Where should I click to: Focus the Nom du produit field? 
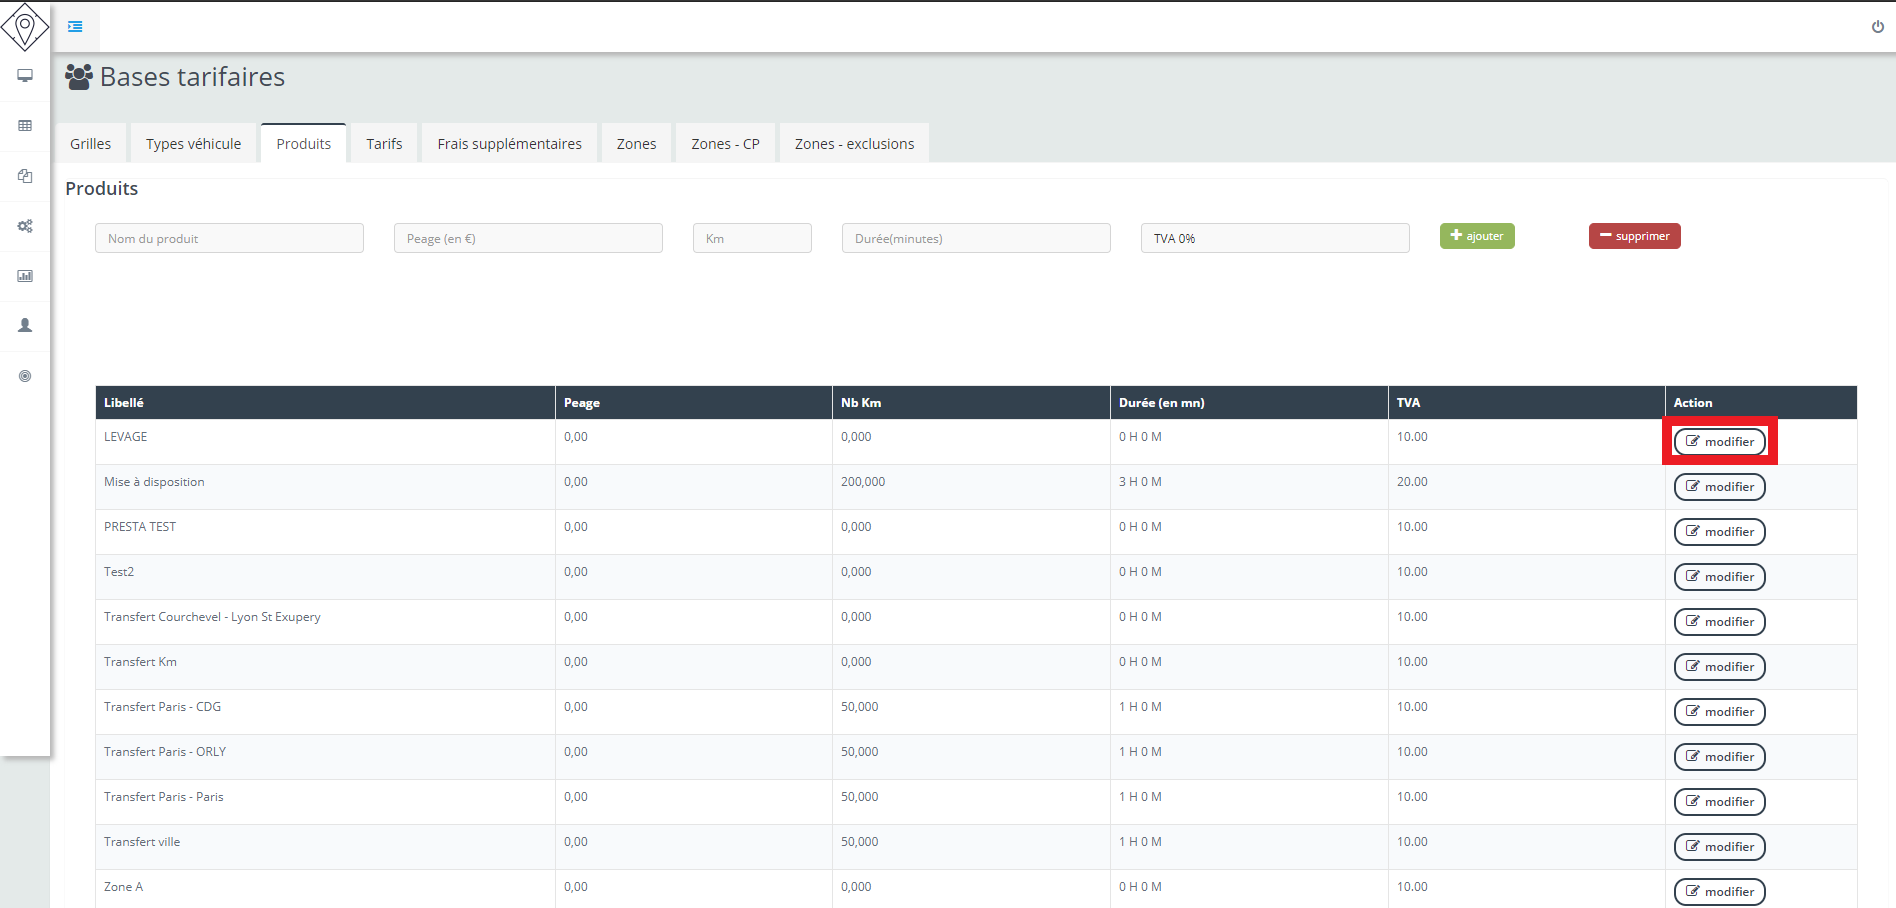pos(229,238)
